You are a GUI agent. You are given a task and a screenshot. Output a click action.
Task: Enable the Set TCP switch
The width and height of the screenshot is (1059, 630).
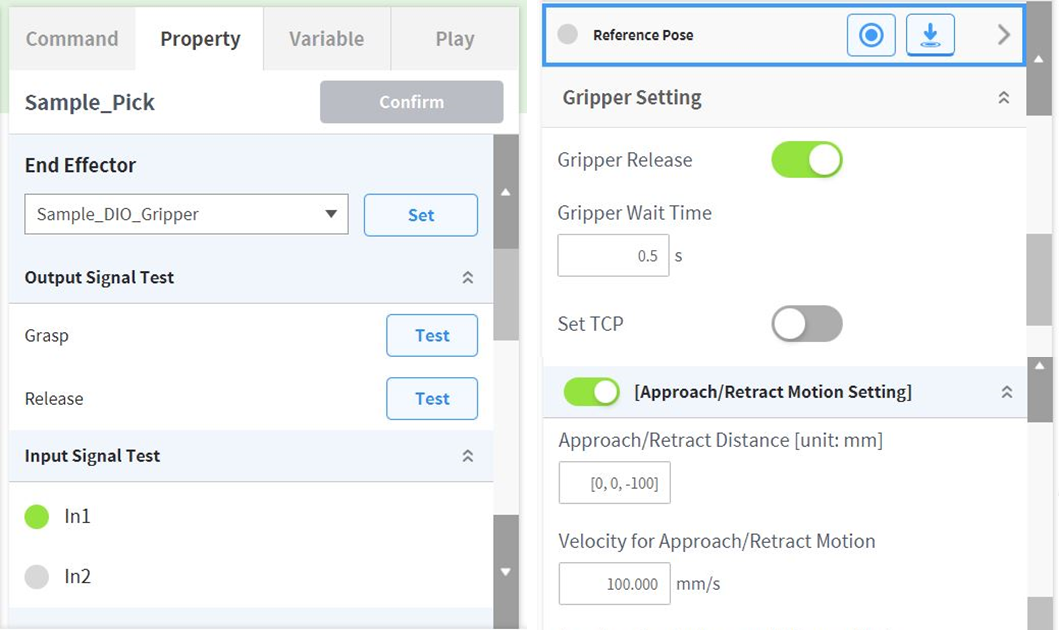click(807, 324)
